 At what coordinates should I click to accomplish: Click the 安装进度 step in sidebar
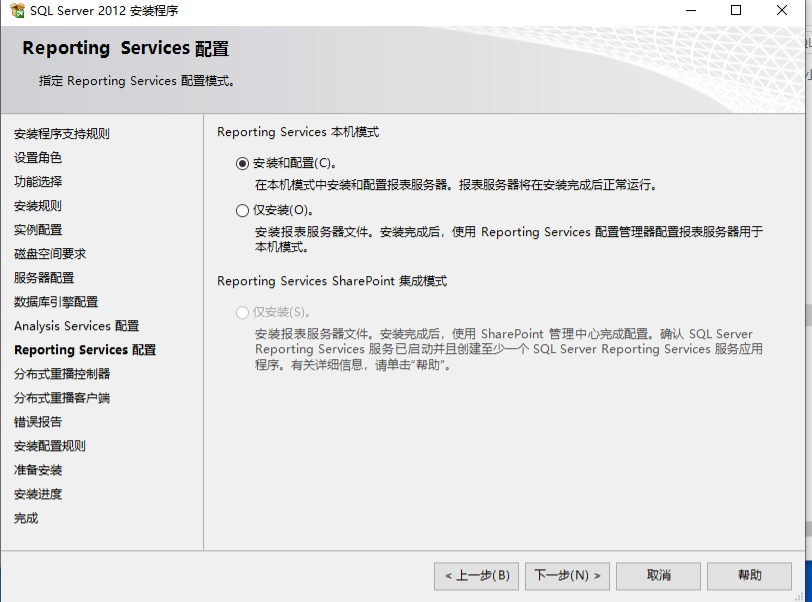click(x=38, y=494)
